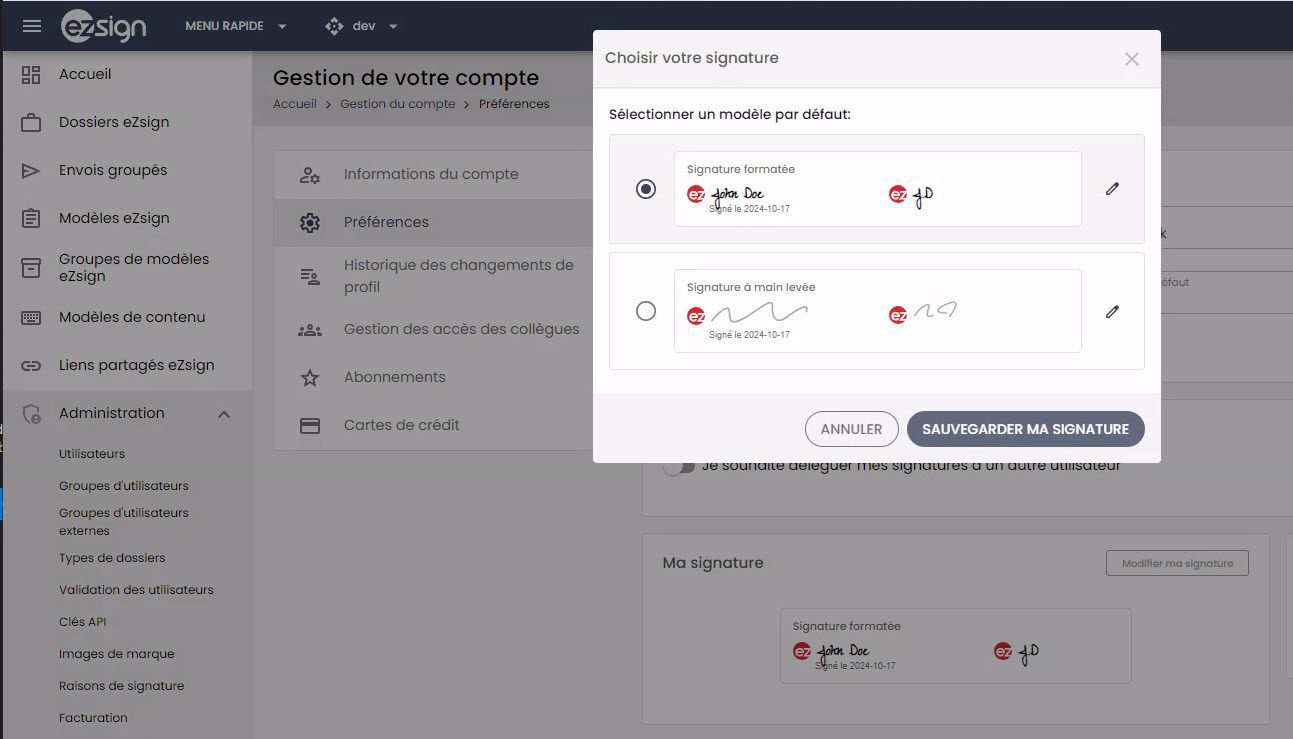Click SAUVEGARDER MA SIGNATURE button
The width and height of the screenshot is (1293, 739).
pos(1025,429)
